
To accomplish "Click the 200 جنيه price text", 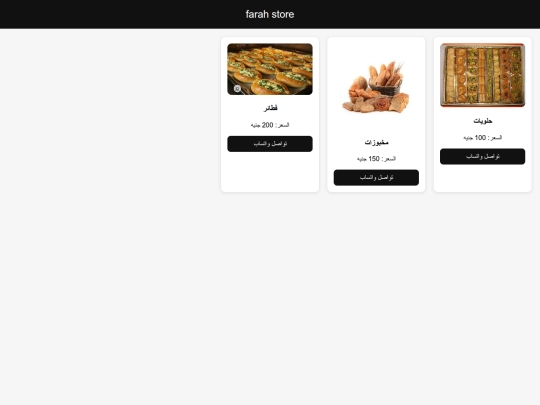I will click(262, 125).
